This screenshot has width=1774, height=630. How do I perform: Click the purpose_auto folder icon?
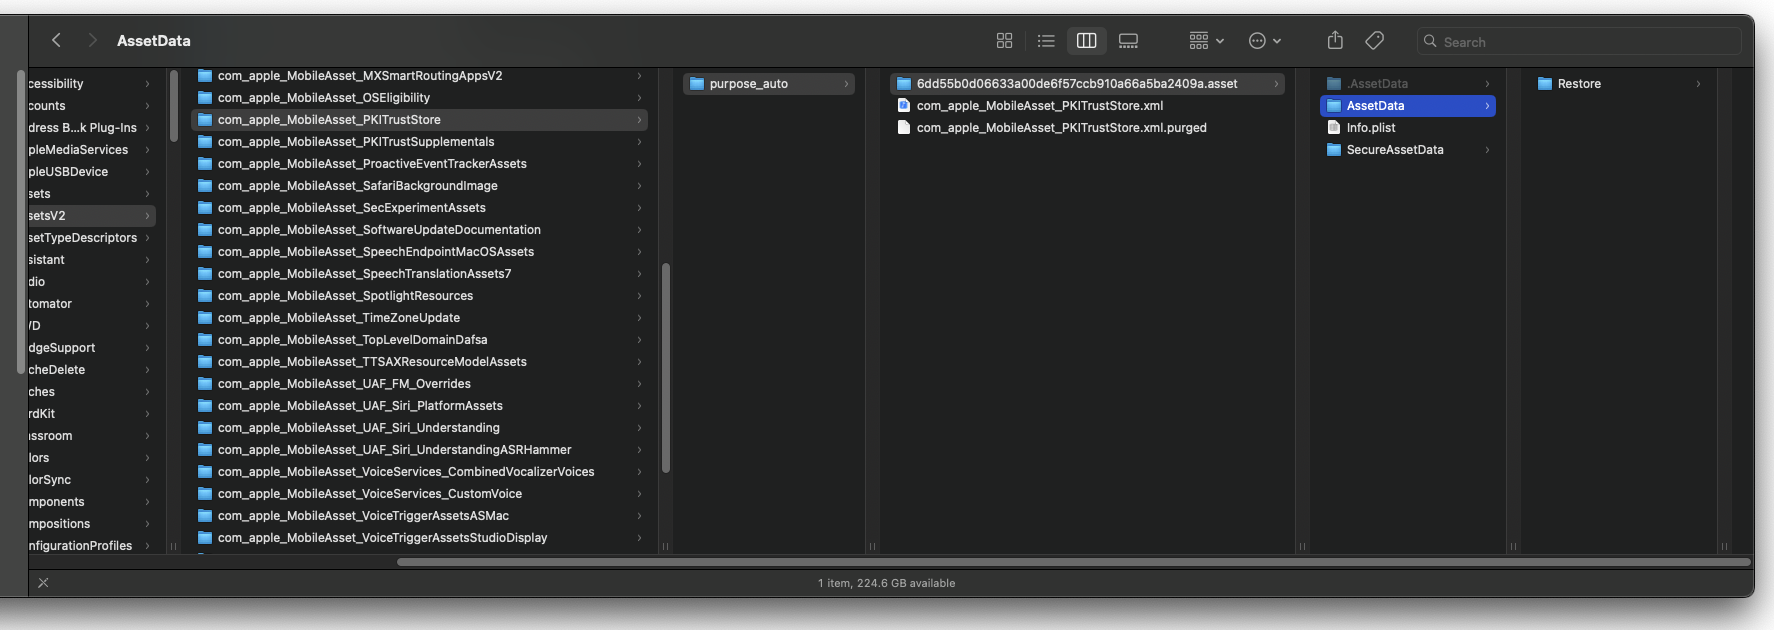697,84
